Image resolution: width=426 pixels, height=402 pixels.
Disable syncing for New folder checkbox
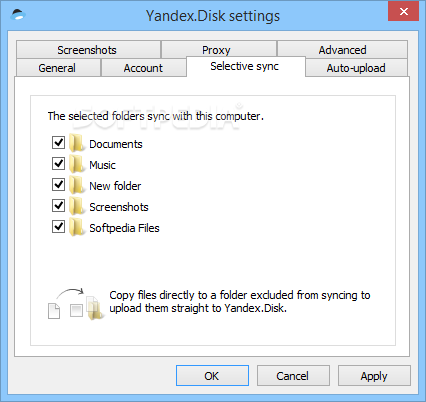pyautogui.click(x=59, y=184)
